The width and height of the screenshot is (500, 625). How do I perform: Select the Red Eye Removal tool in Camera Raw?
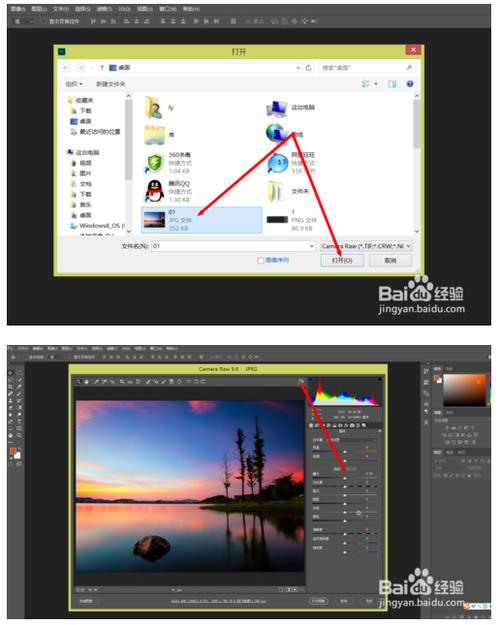156,381
